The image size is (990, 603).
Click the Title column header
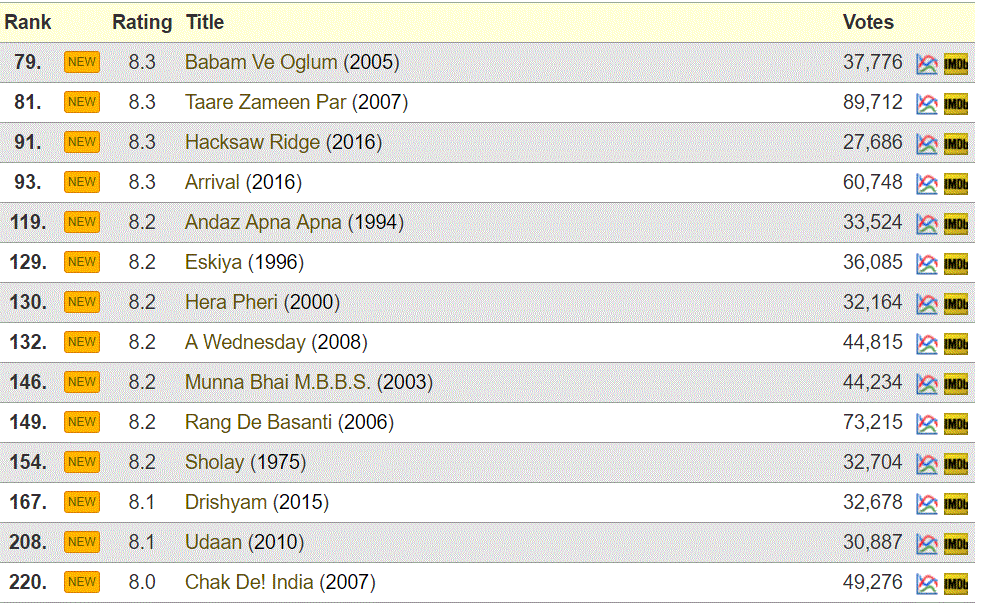[x=205, y=22]
